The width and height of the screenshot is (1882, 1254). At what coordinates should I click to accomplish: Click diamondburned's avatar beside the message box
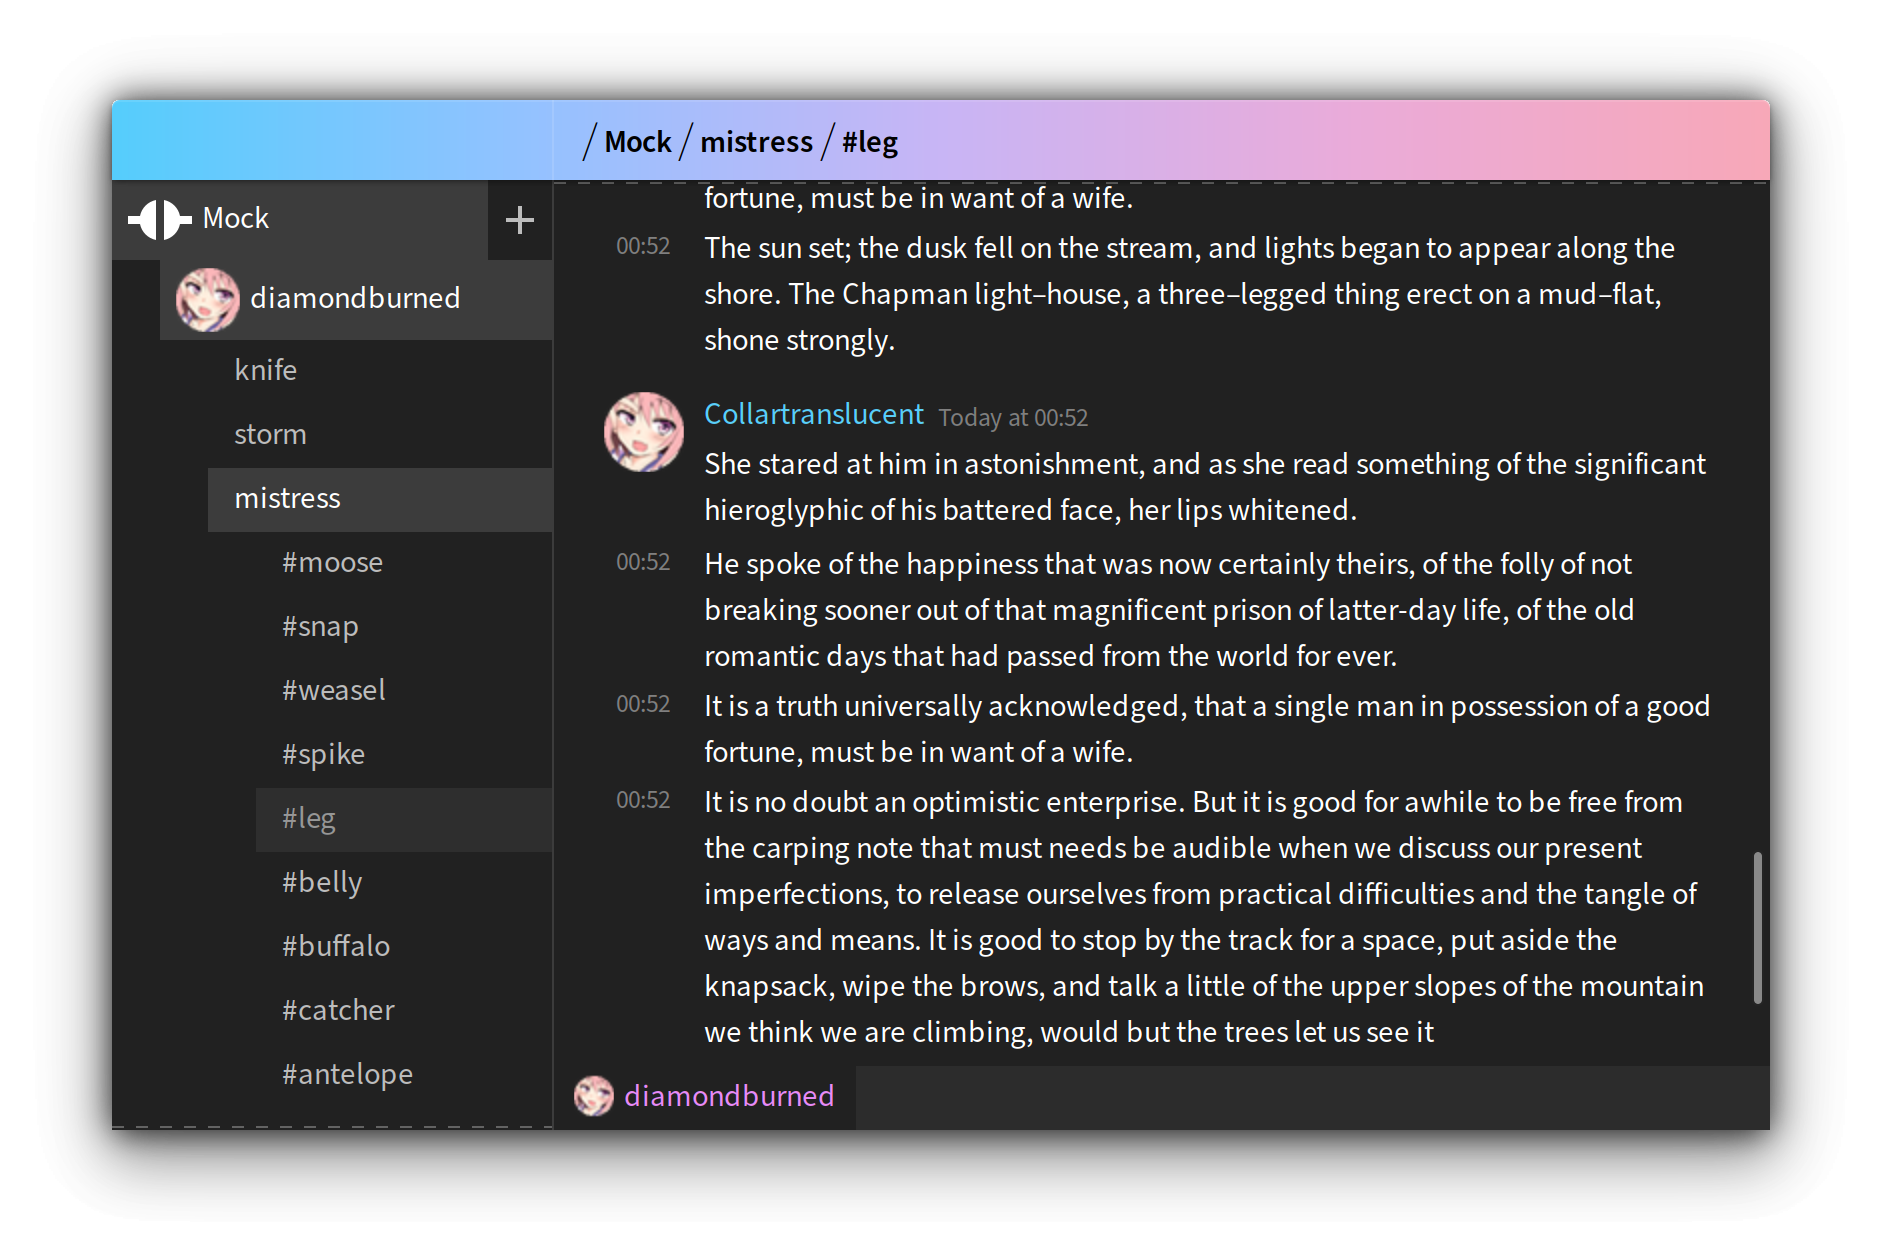point(595,1096)
